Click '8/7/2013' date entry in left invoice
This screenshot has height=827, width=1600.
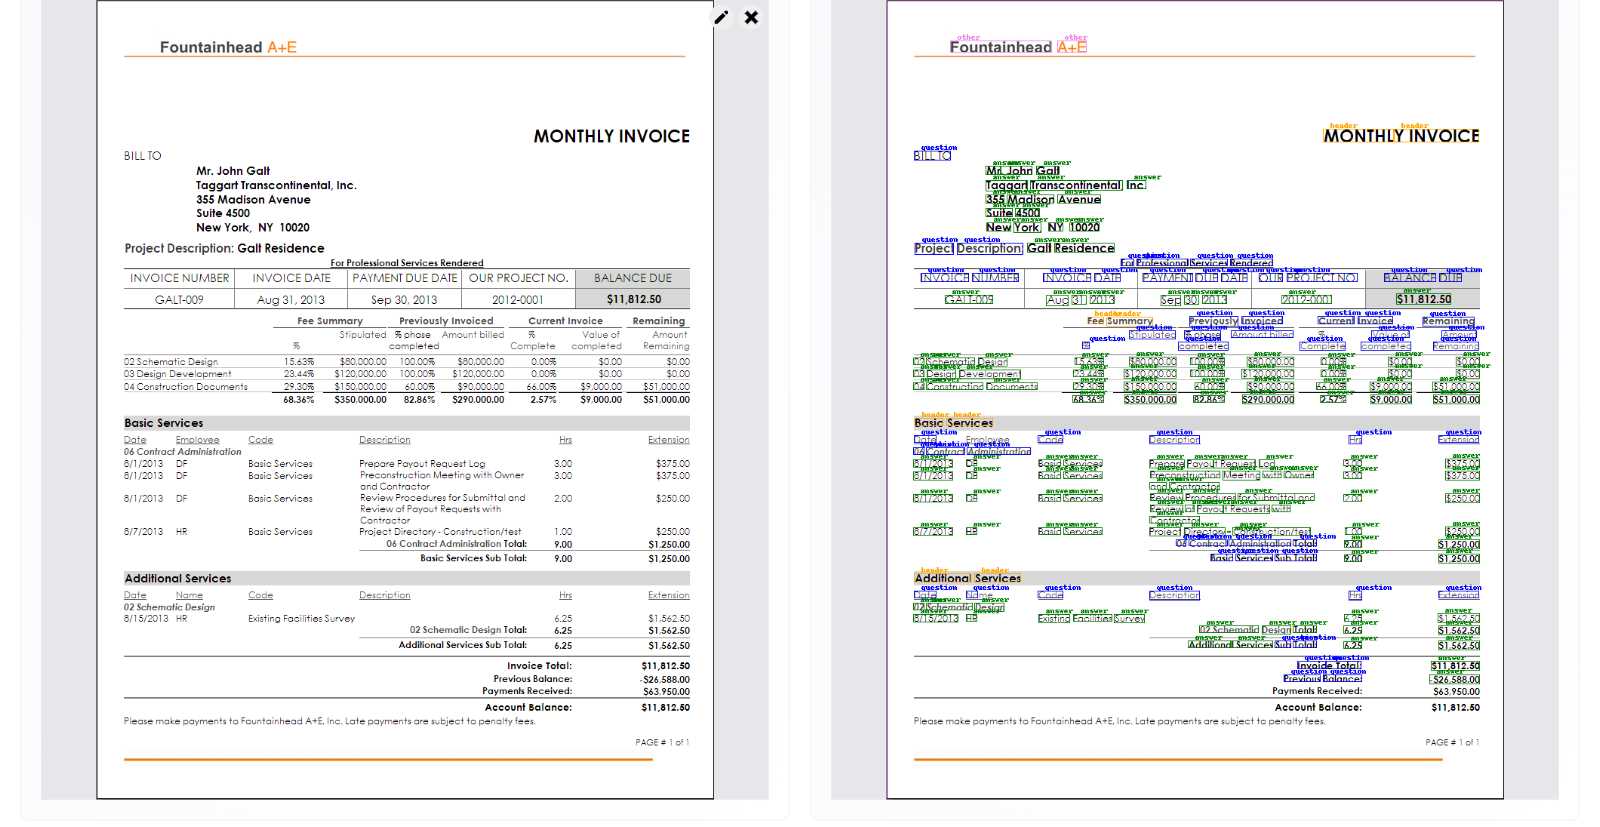143,532
